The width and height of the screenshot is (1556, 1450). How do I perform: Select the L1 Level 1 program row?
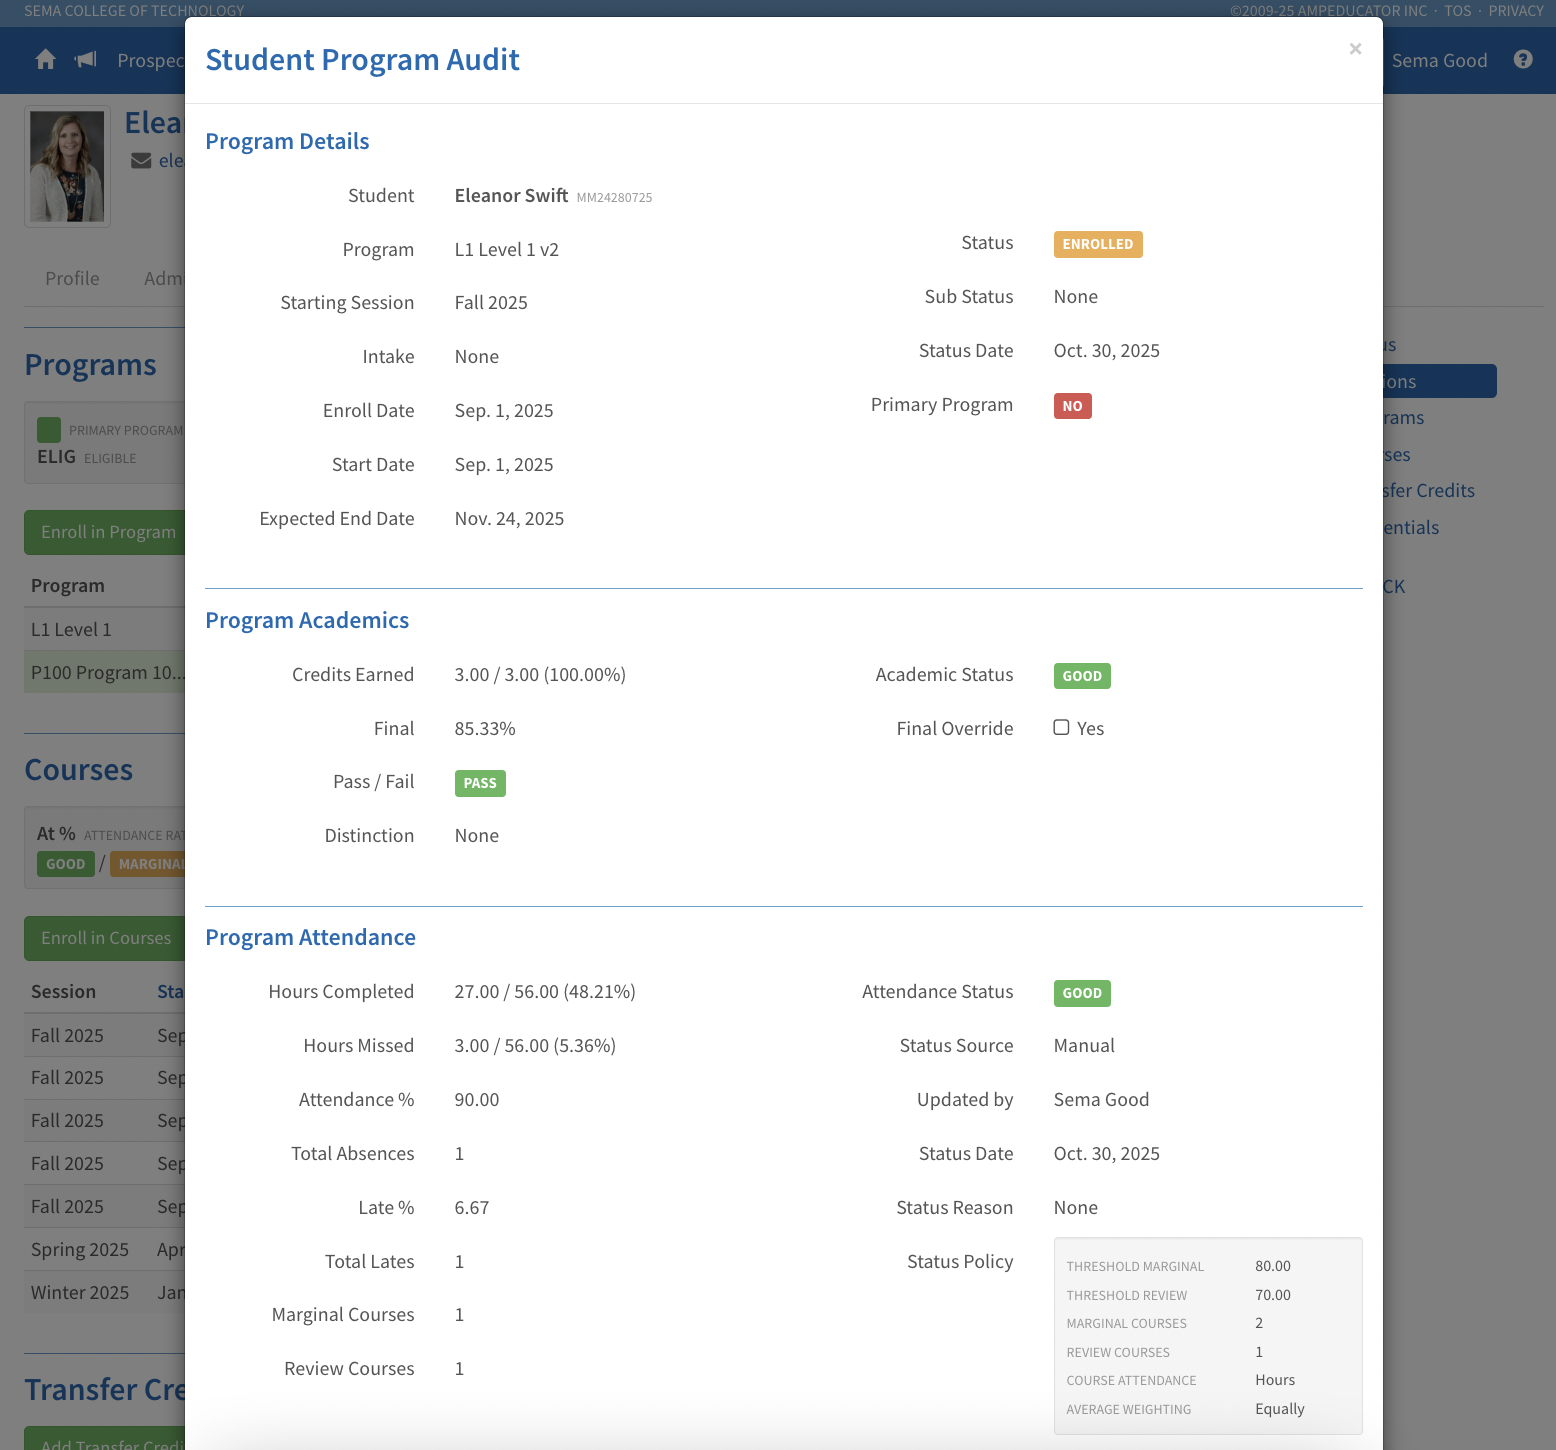click(x=71, y=630)
